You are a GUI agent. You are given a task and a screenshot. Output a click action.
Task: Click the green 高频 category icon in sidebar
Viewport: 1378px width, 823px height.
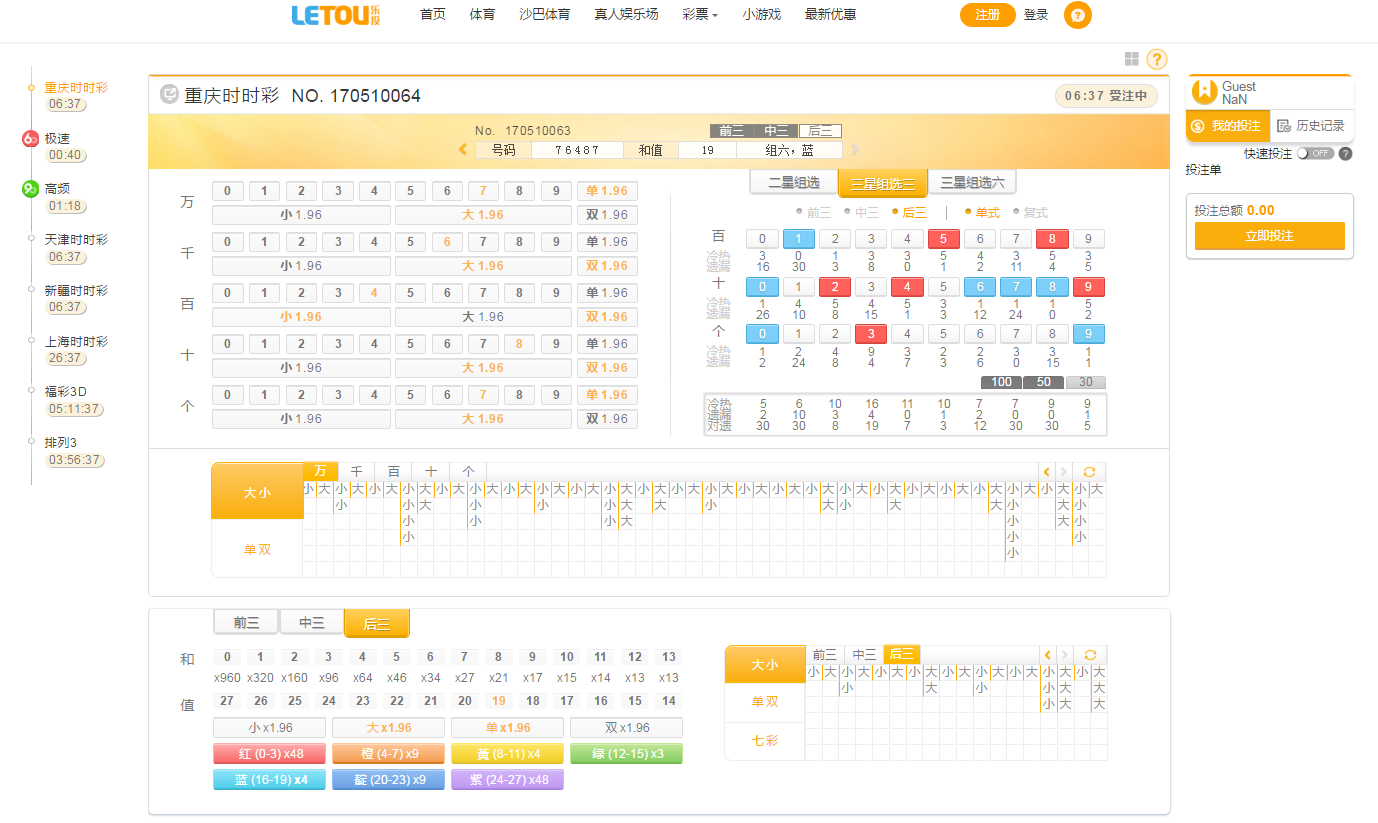pyautogui.click(x=31, y=189)
